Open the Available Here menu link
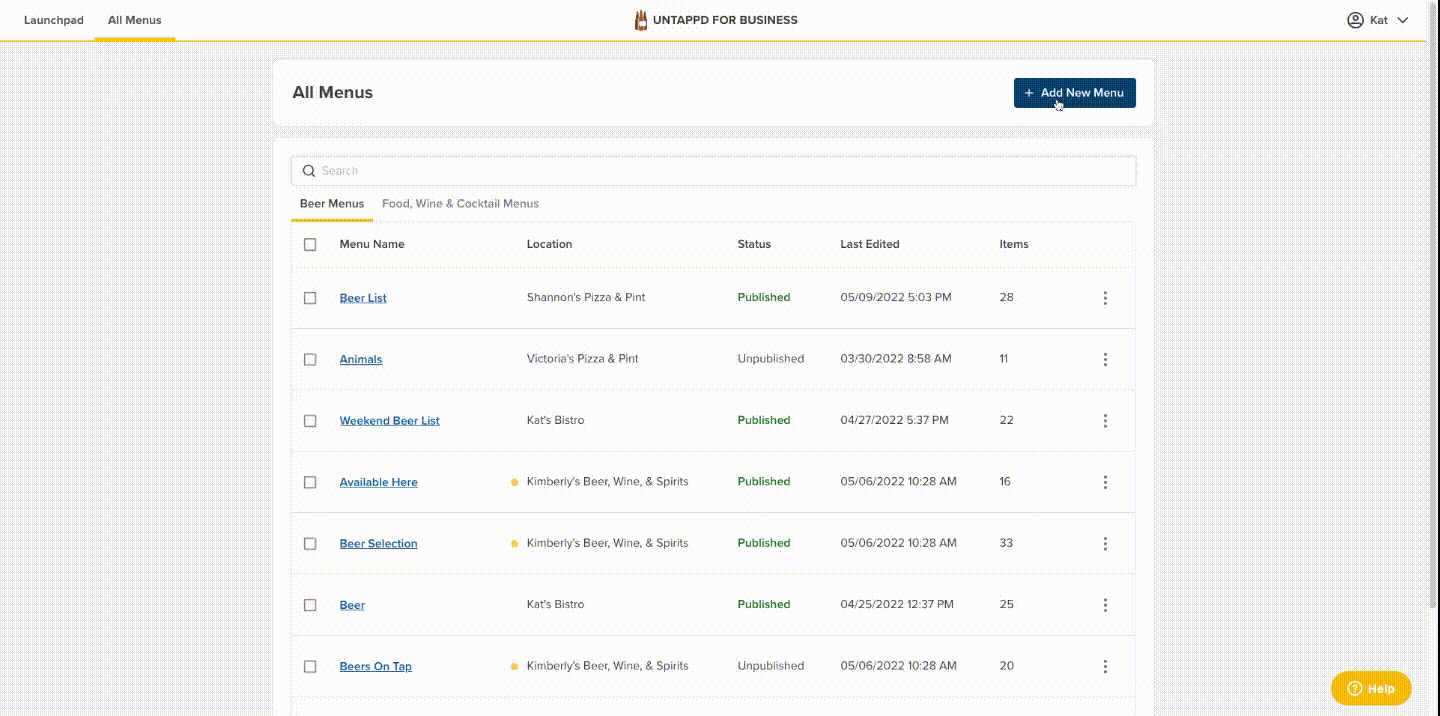This screenshot has width=1440, height=716. point(379,482)
